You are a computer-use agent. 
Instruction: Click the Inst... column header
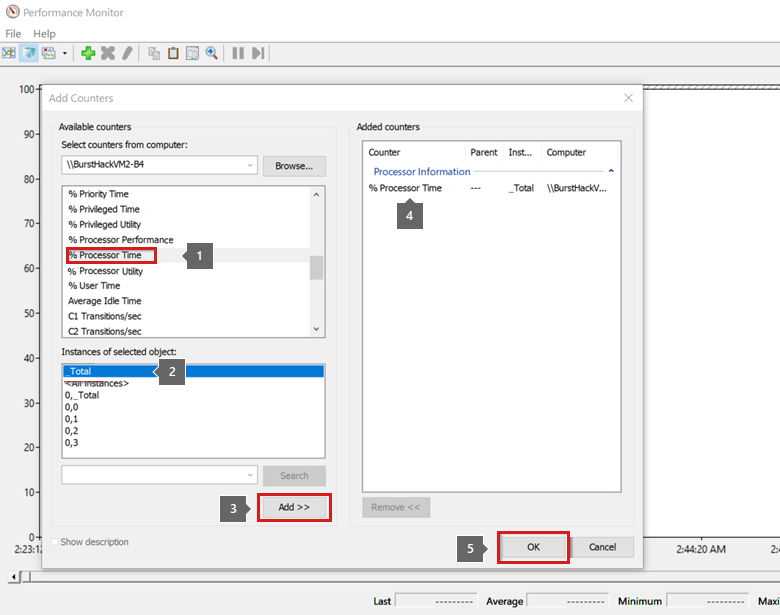520,152
